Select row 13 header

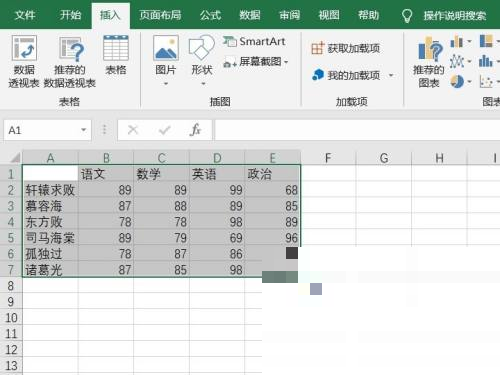click(11, 366)
